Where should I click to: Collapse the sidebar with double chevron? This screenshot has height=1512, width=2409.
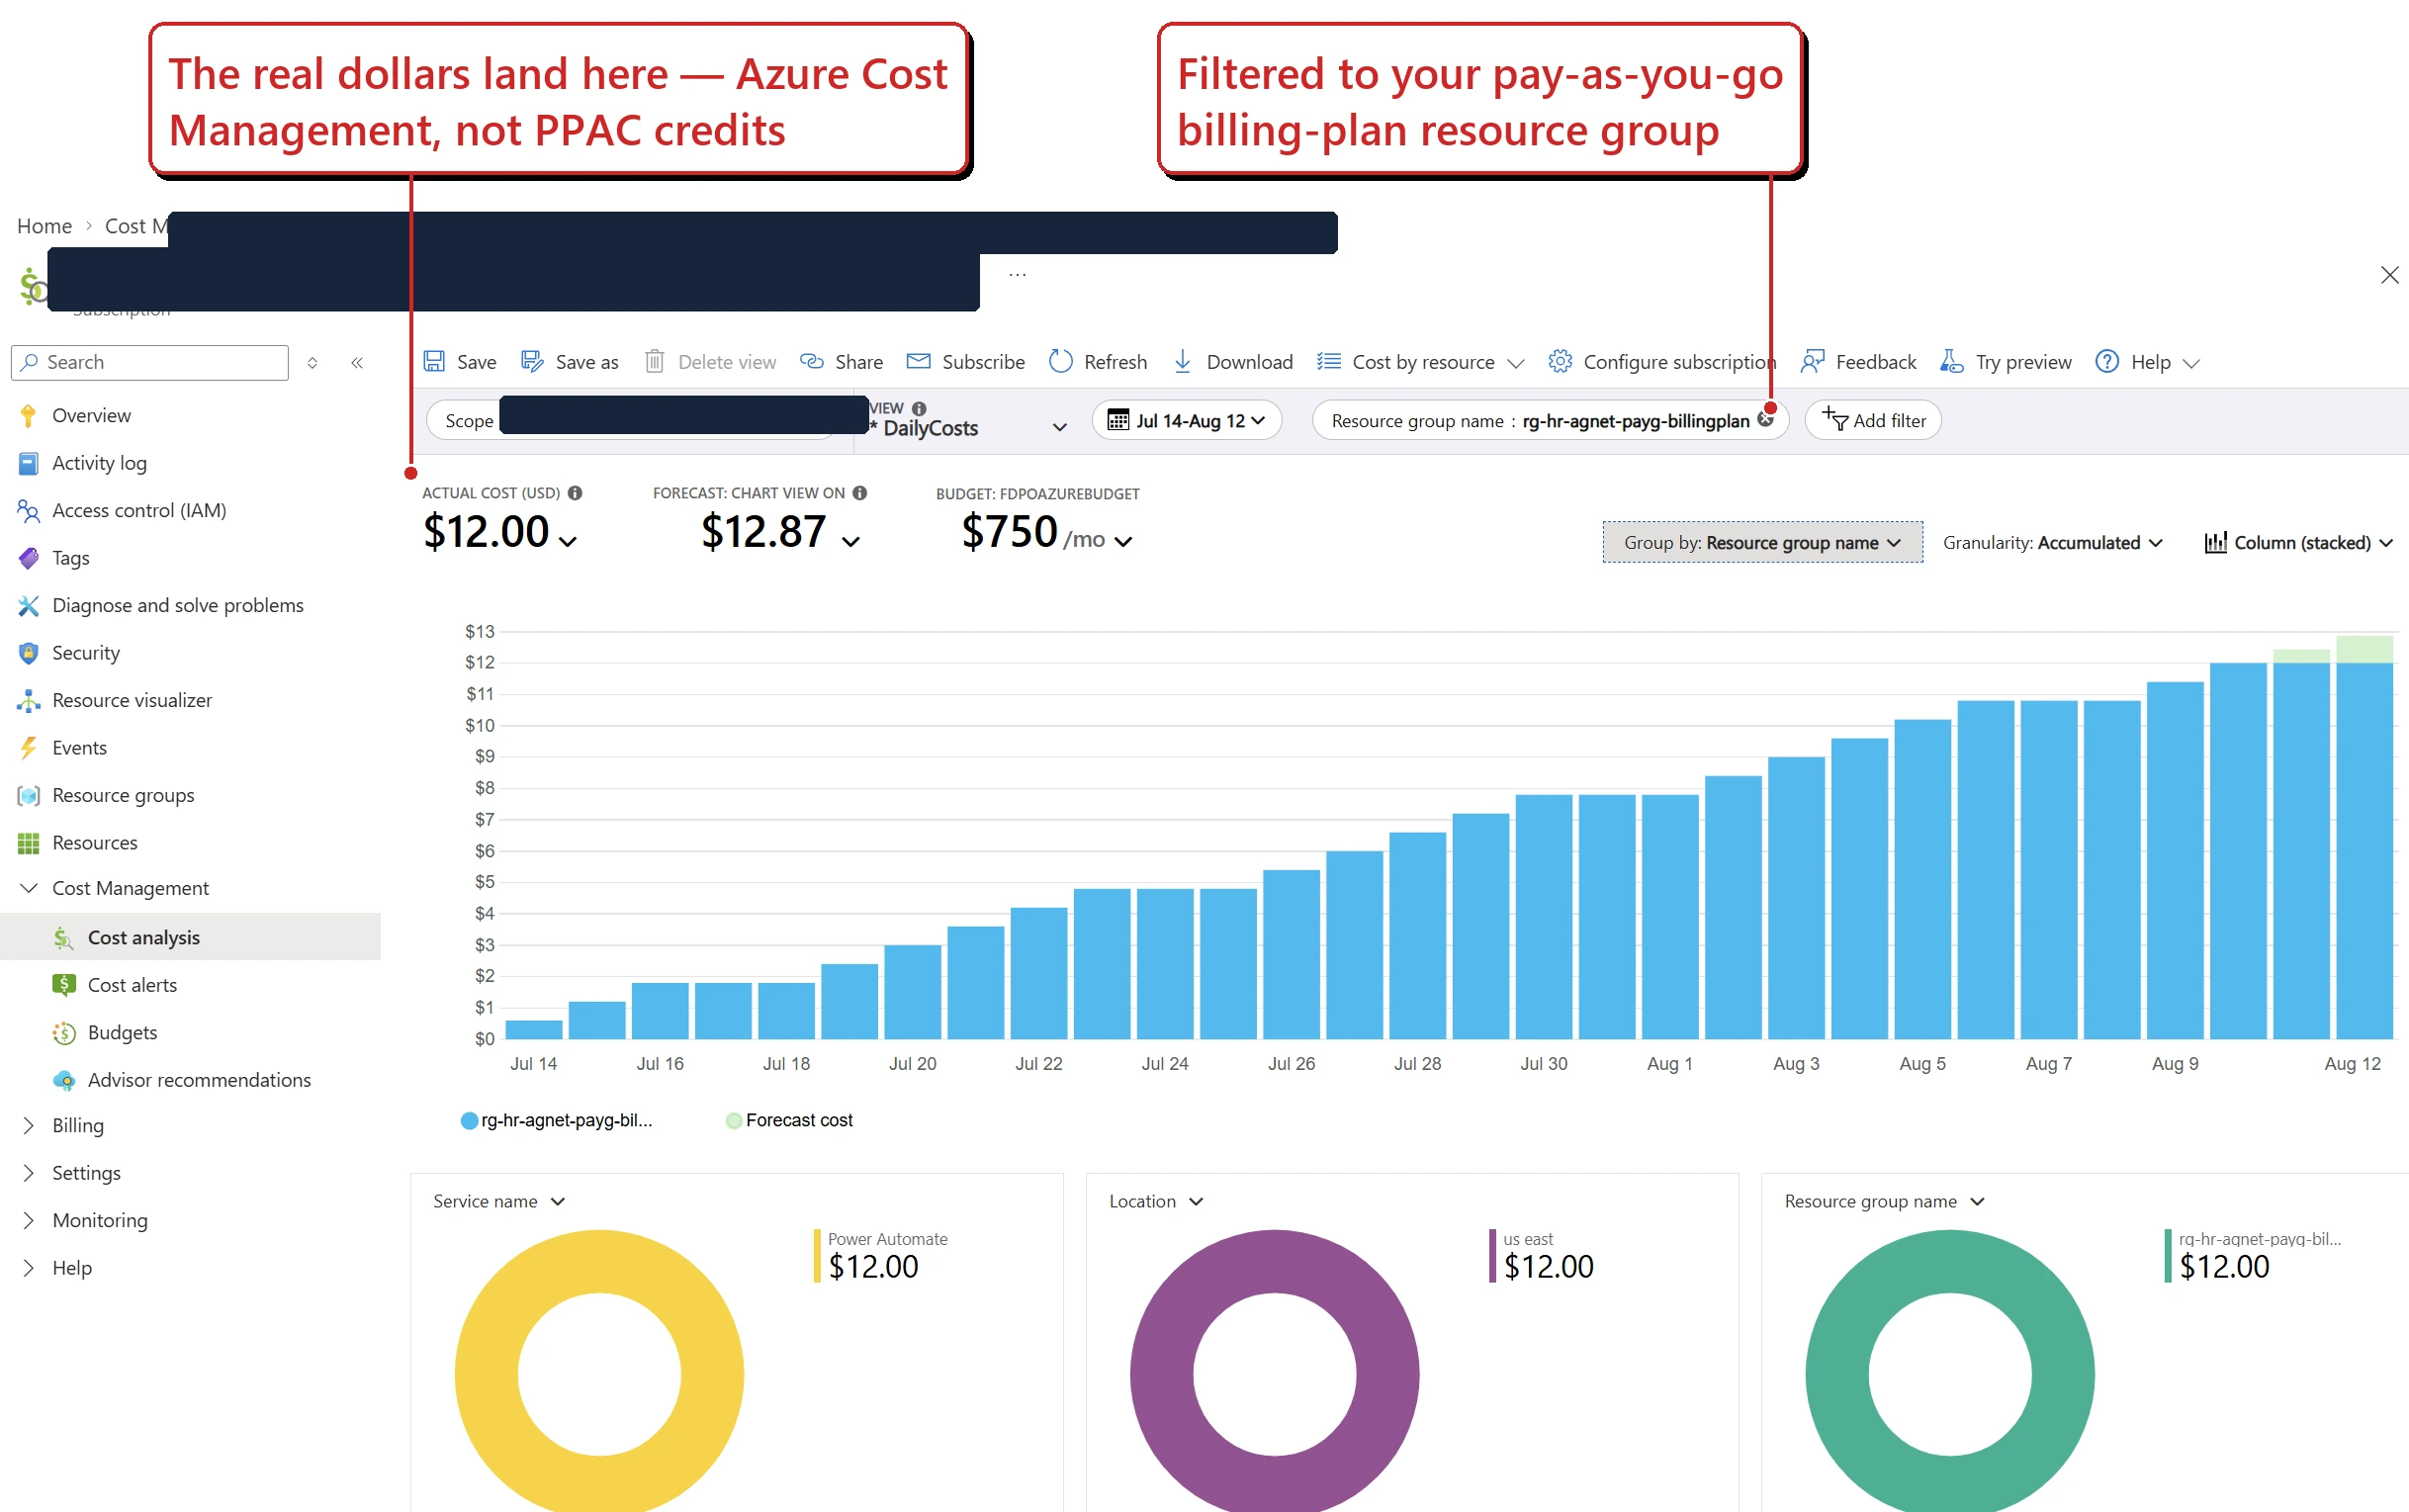point(357,363)
